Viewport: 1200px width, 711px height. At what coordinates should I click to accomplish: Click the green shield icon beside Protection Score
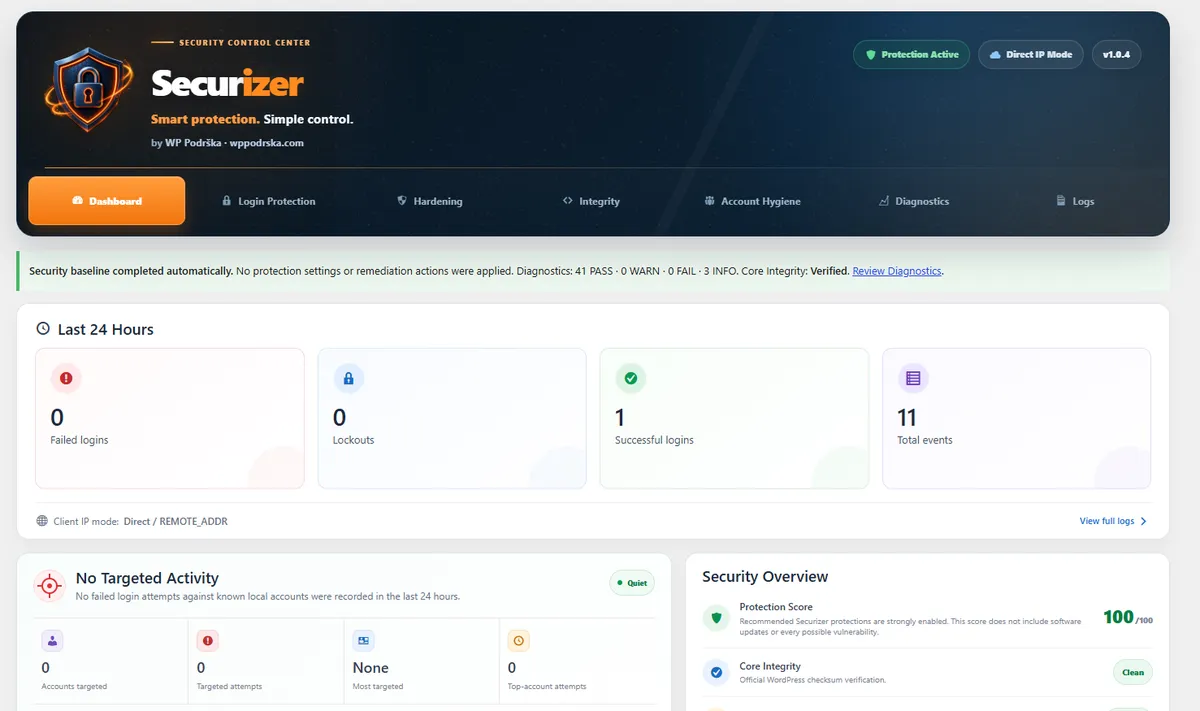[x=716, y=618]
